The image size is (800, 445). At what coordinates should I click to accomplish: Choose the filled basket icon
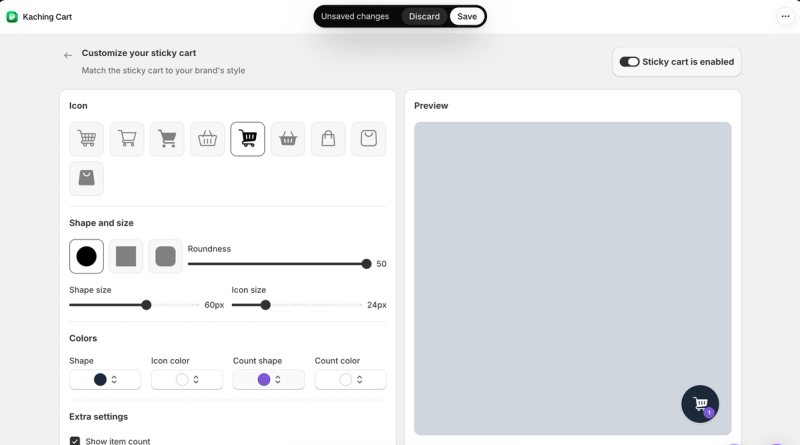tap(288, 139)
